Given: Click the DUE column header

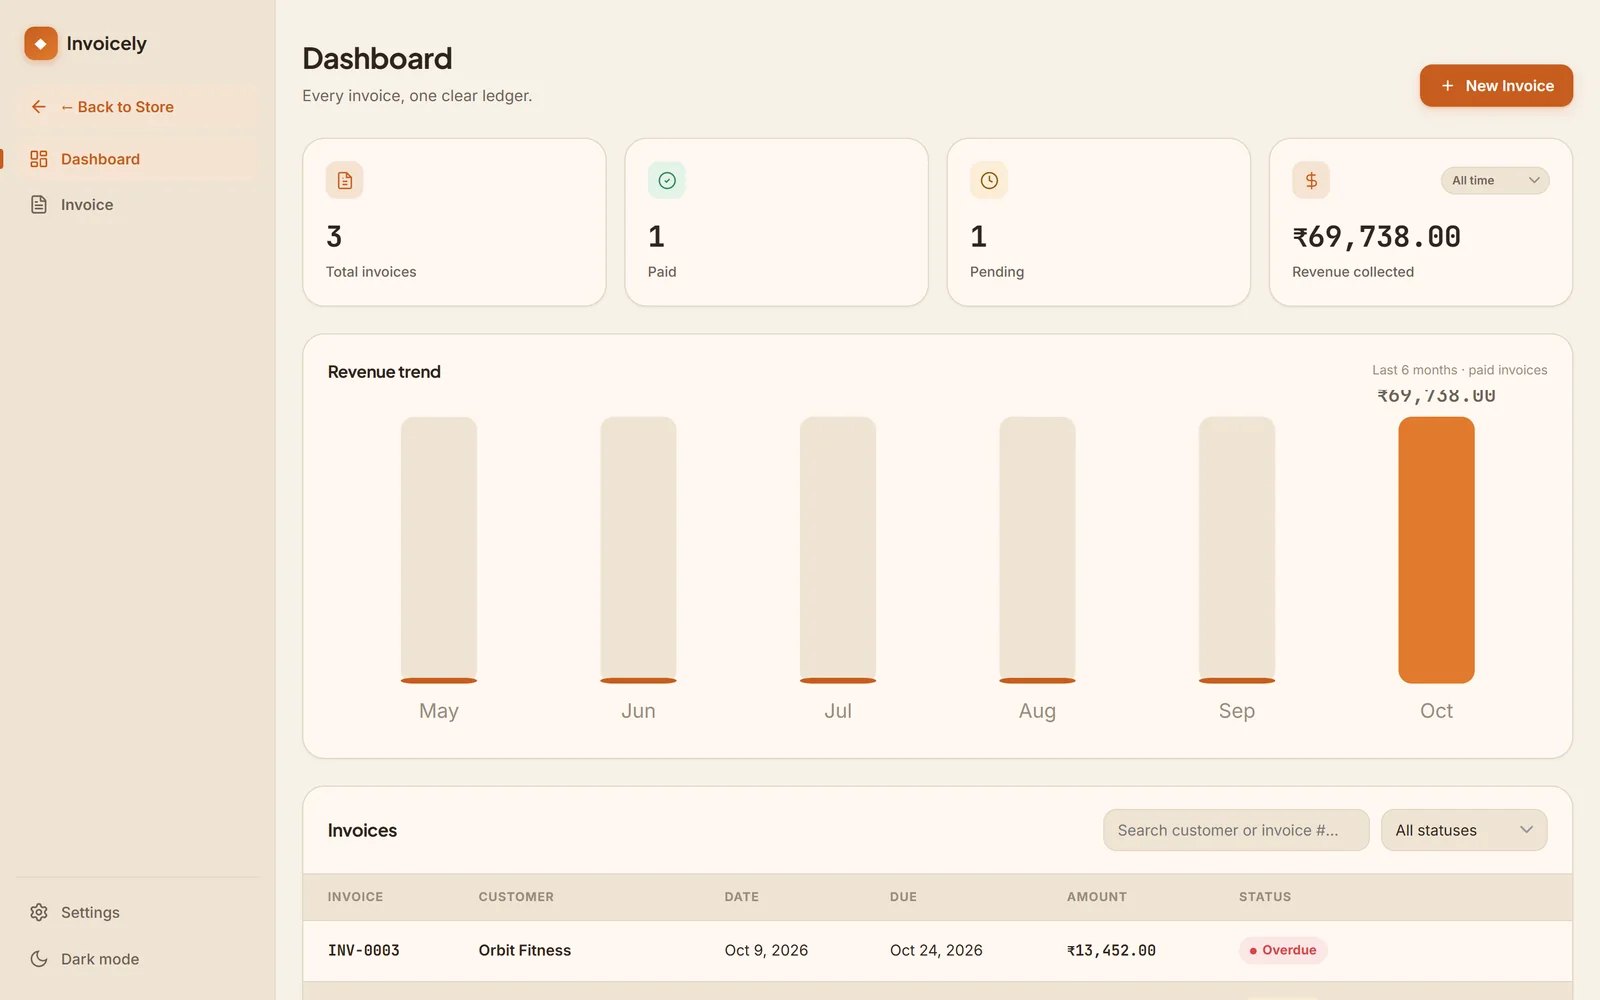Looking at the screenshot, I should tap(903, 897).
